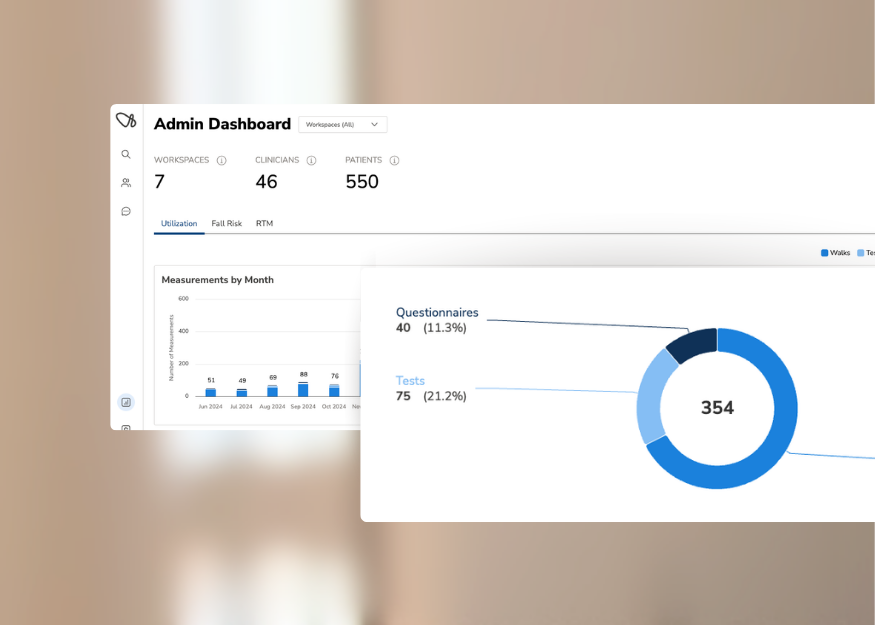Click the dark Questionnaires donut segment

[694, 344]
